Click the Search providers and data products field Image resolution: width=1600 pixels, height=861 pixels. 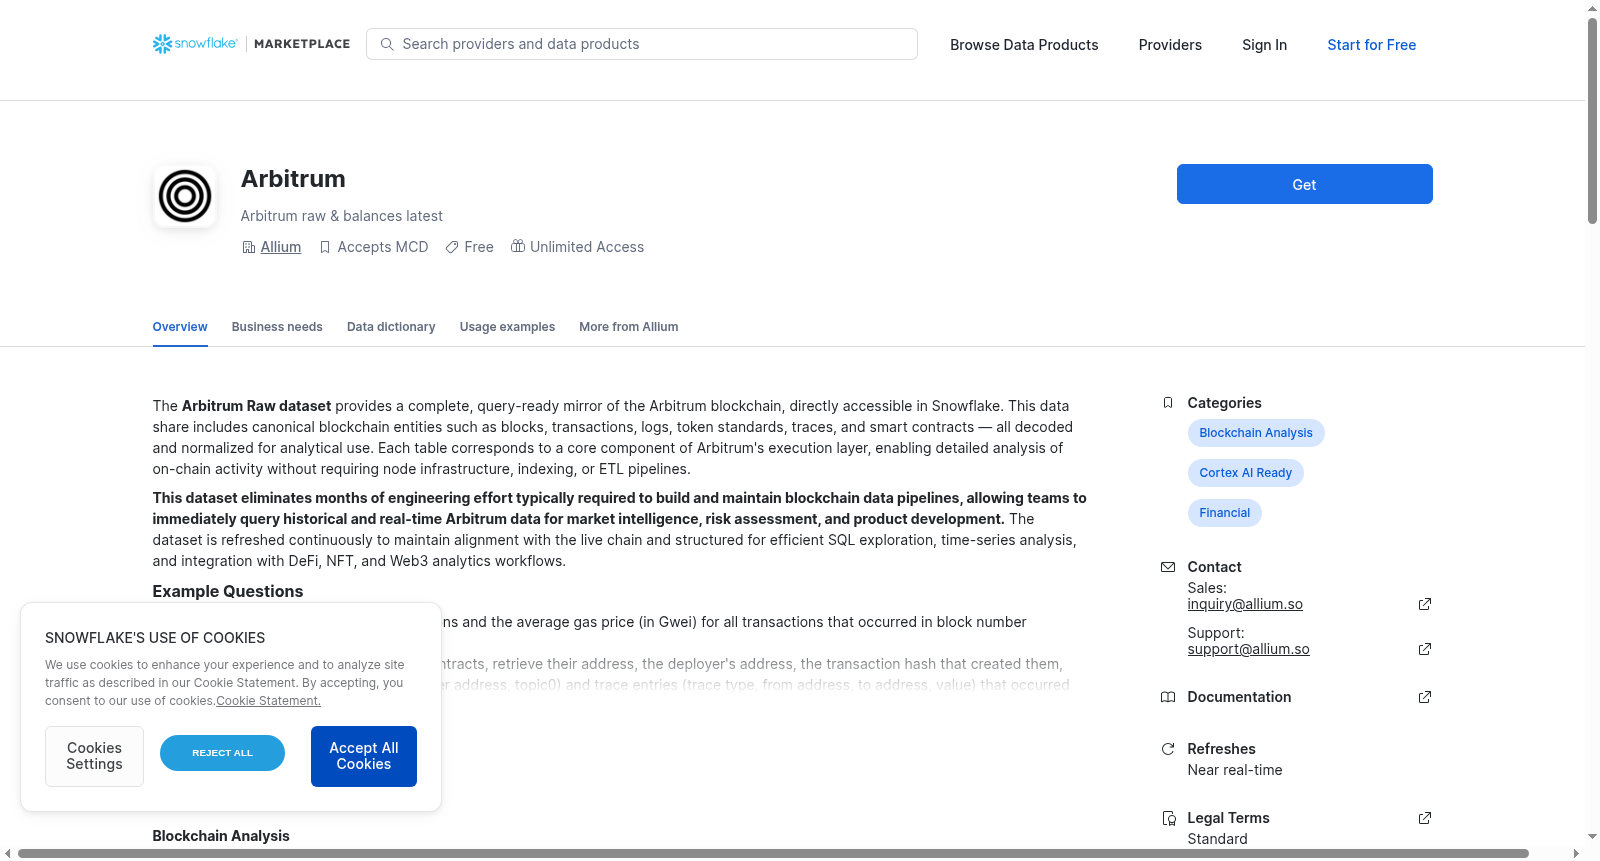[x=642, y=44]
